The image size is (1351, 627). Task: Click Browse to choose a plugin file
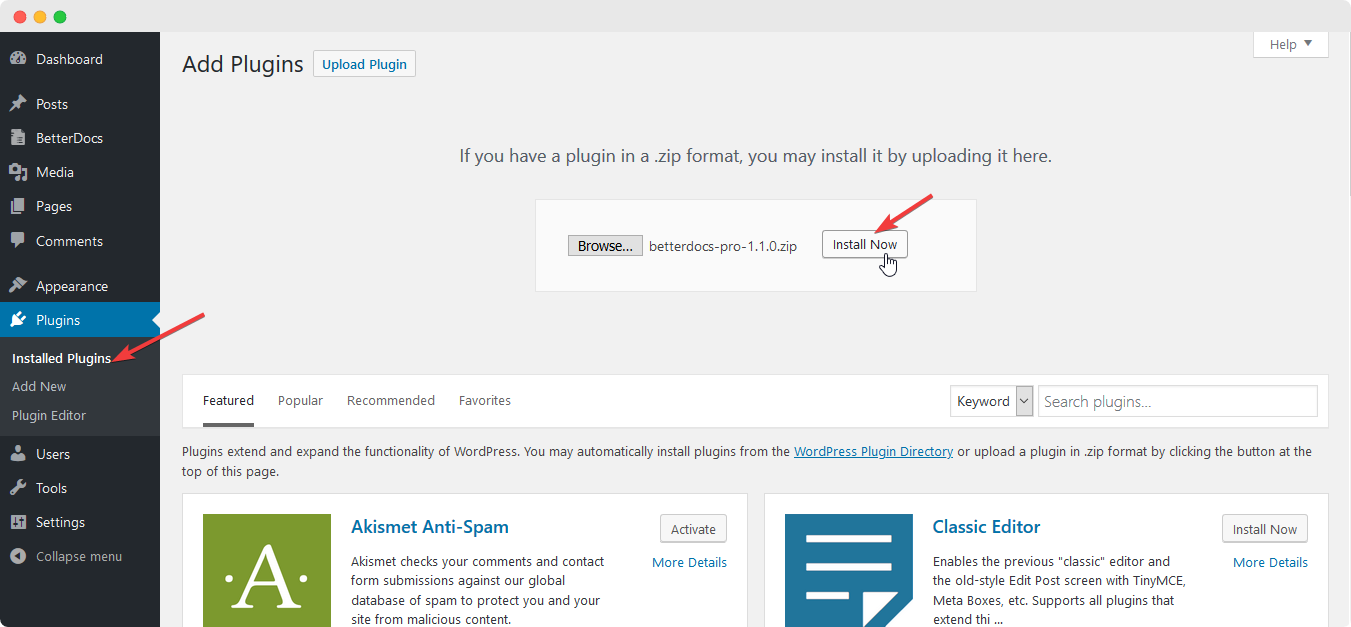(x=605, y=245)
